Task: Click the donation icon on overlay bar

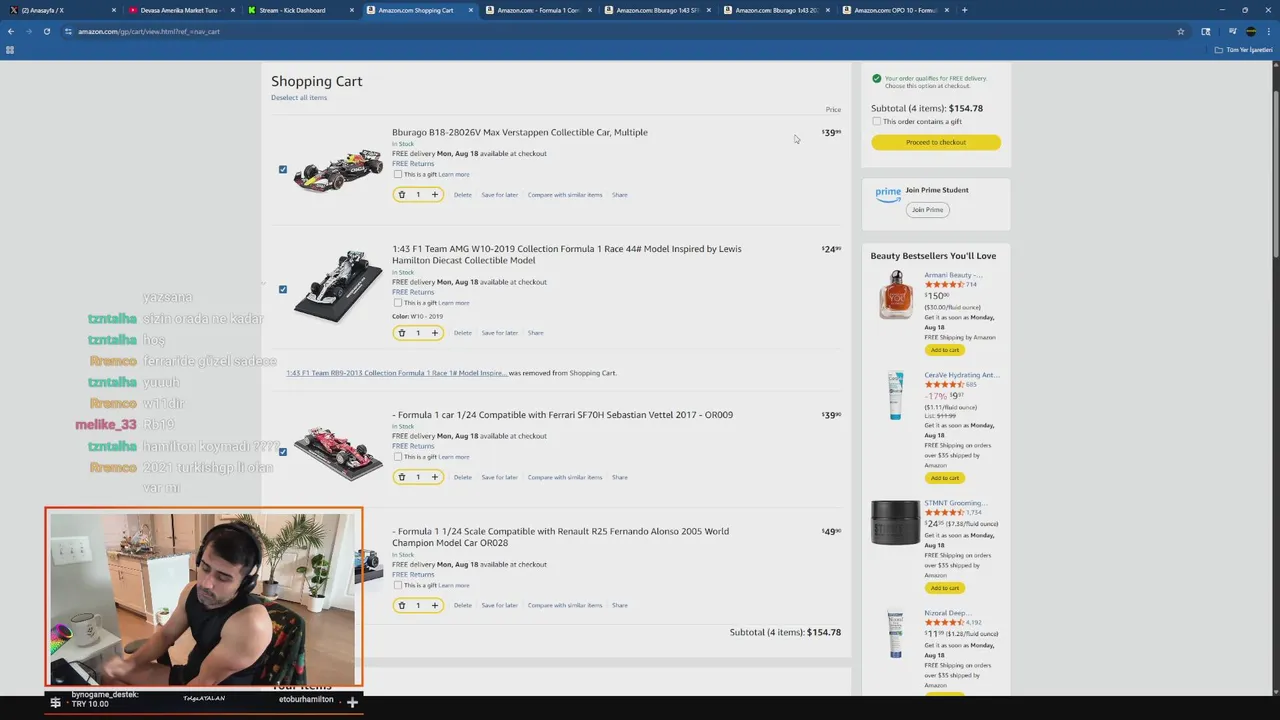Action: pos(56,702)
